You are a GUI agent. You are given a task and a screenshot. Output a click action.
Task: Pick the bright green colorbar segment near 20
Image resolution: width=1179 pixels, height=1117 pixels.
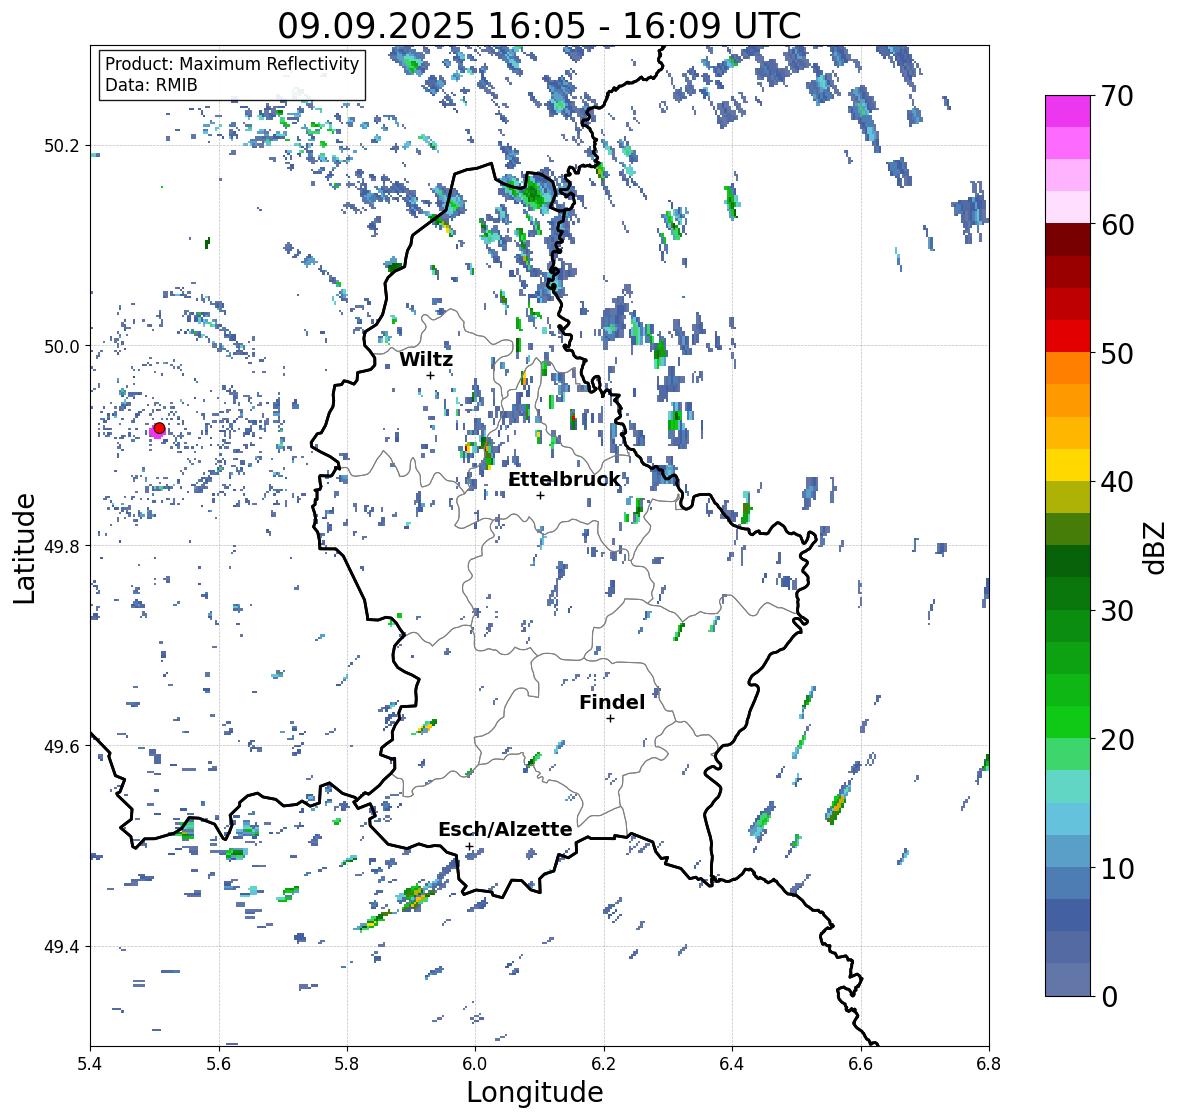[x=1068, y=722]
